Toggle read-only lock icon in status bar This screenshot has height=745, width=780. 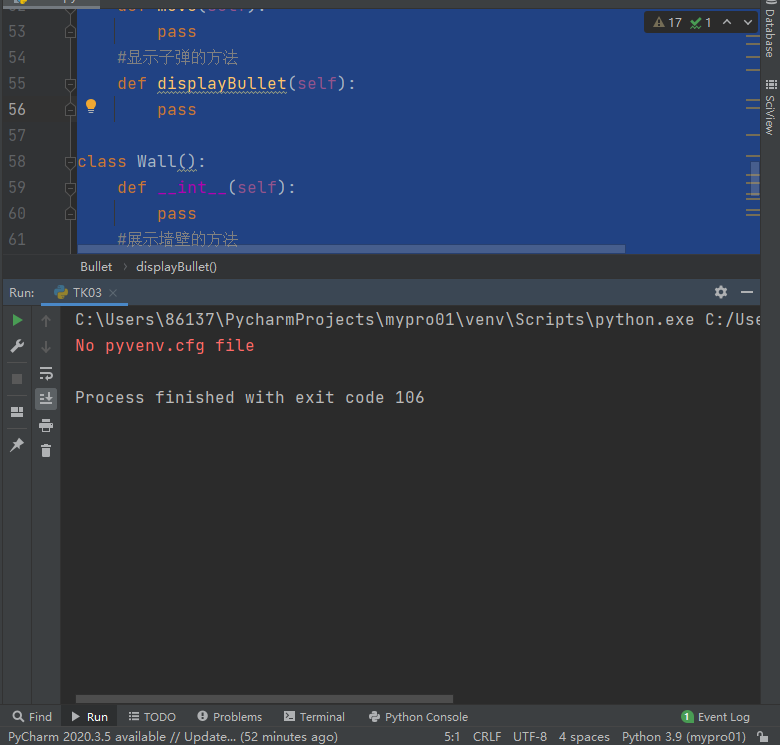tap(763, 736)
